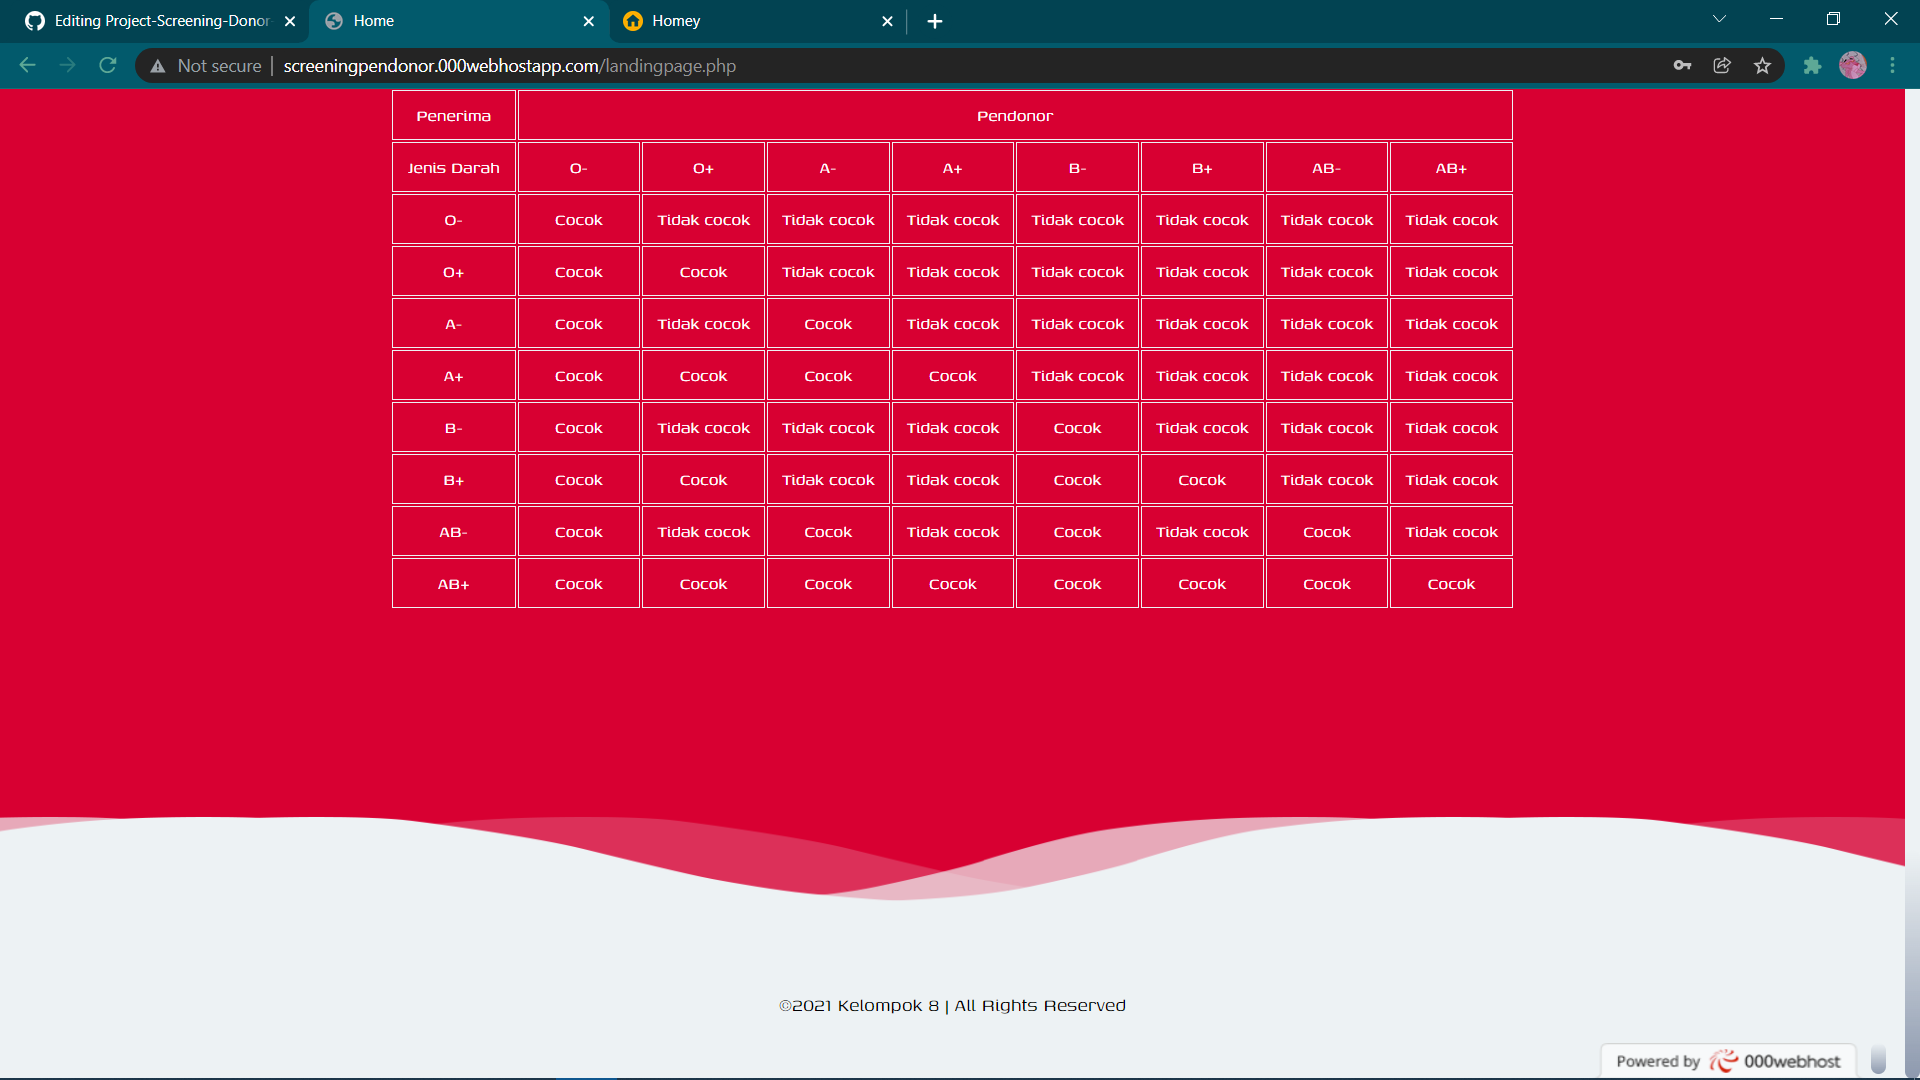Click Tidak cocok in B+ row, A- column

pos(828,480)
